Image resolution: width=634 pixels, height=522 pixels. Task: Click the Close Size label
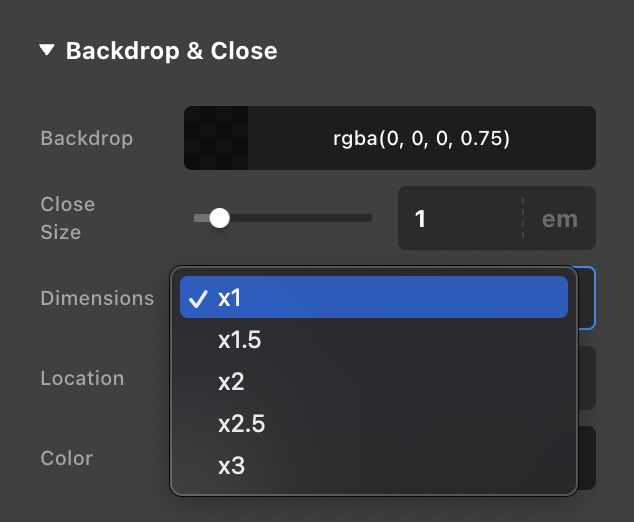[68, 218]
